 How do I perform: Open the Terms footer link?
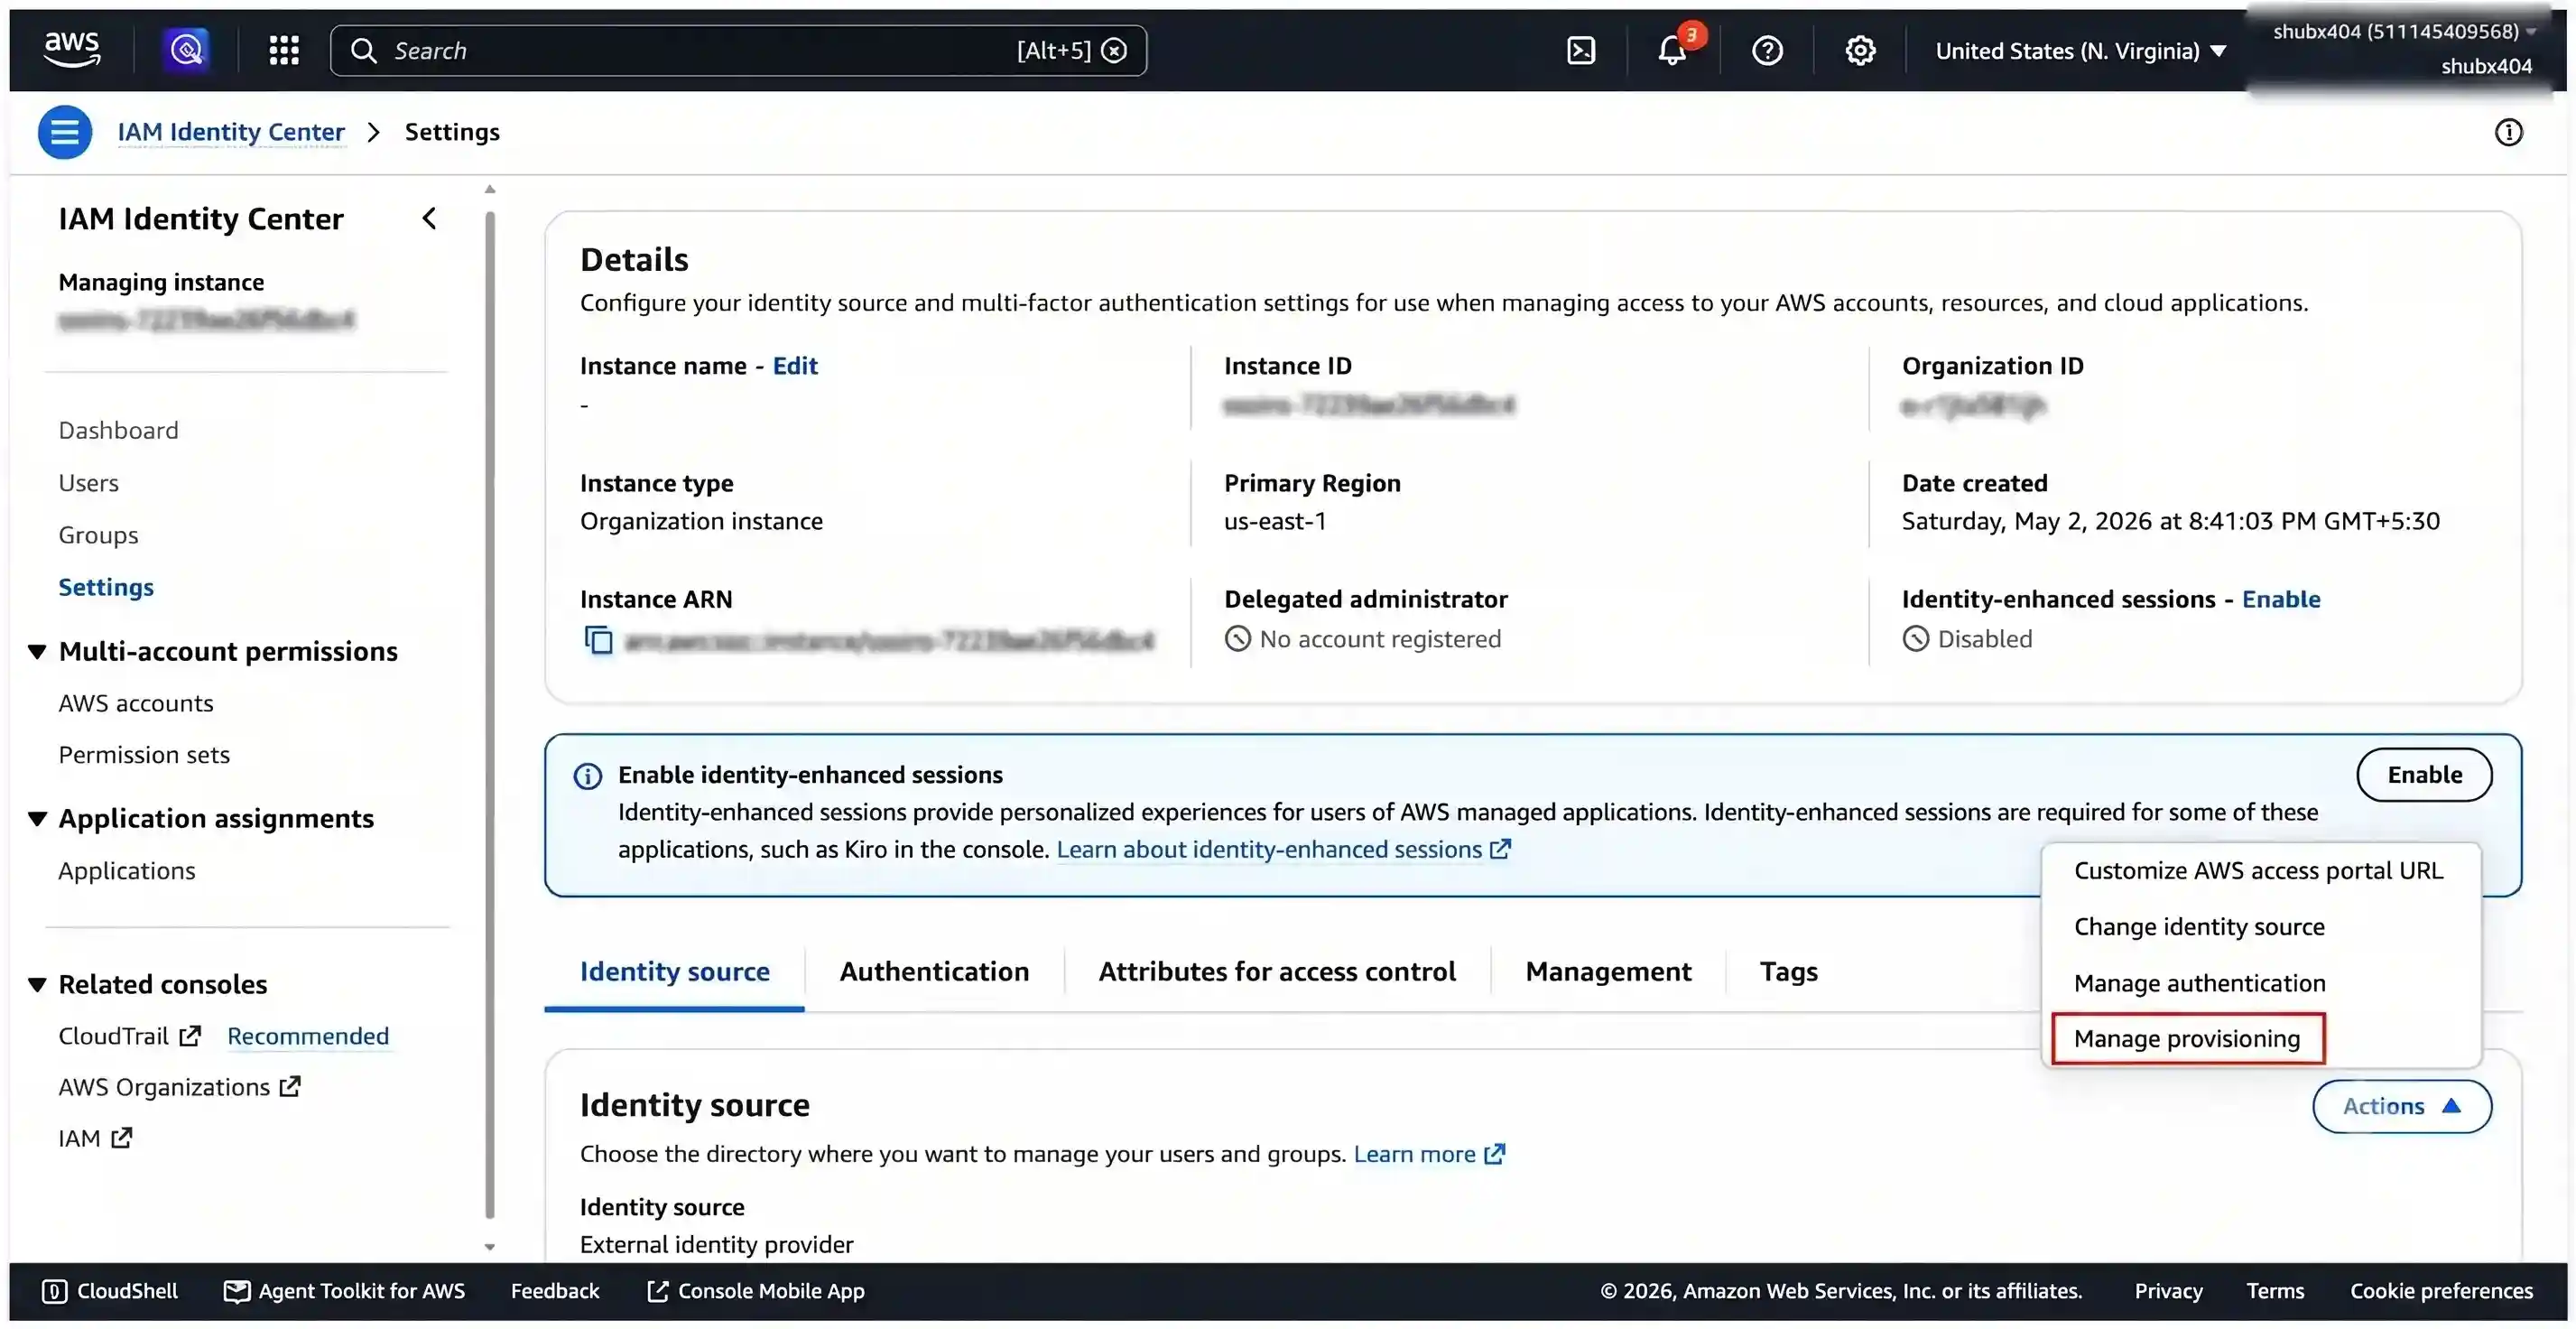click(x=2275, y=1293)
